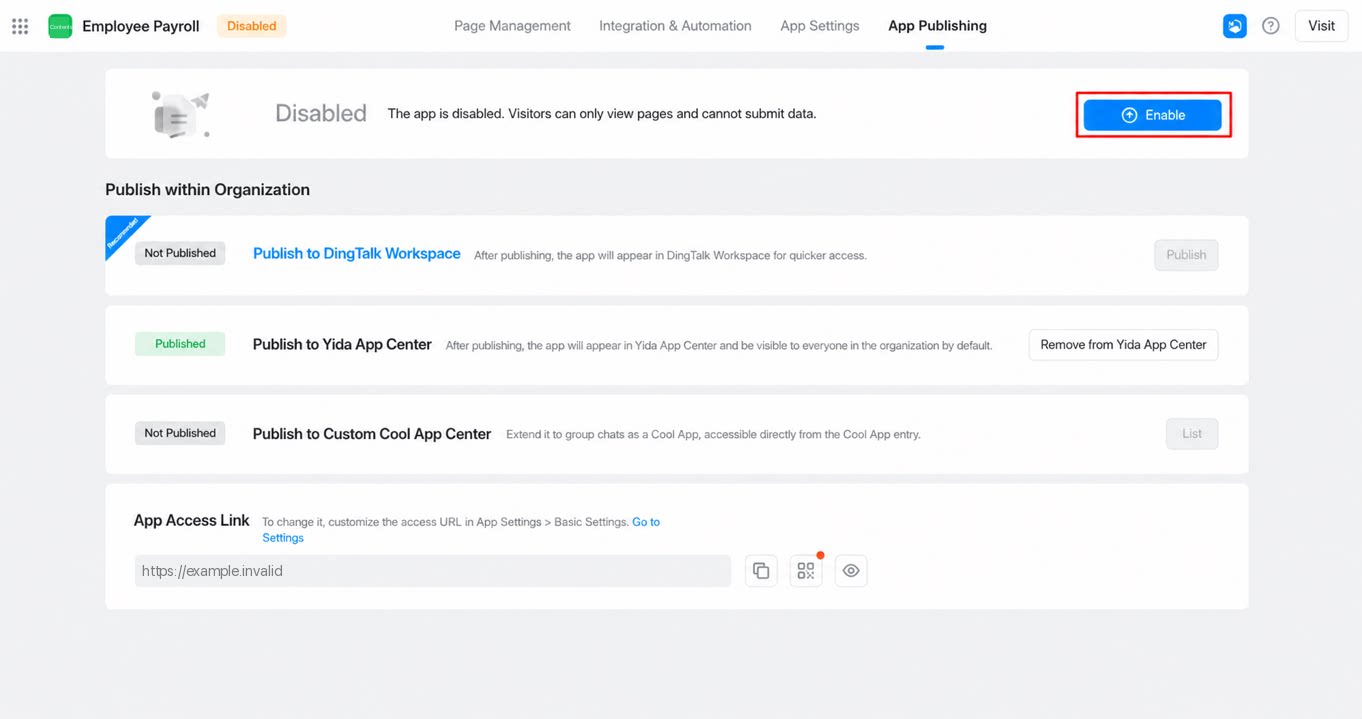
Task: Select the App Publishing tab
Action: click(937, 26)
